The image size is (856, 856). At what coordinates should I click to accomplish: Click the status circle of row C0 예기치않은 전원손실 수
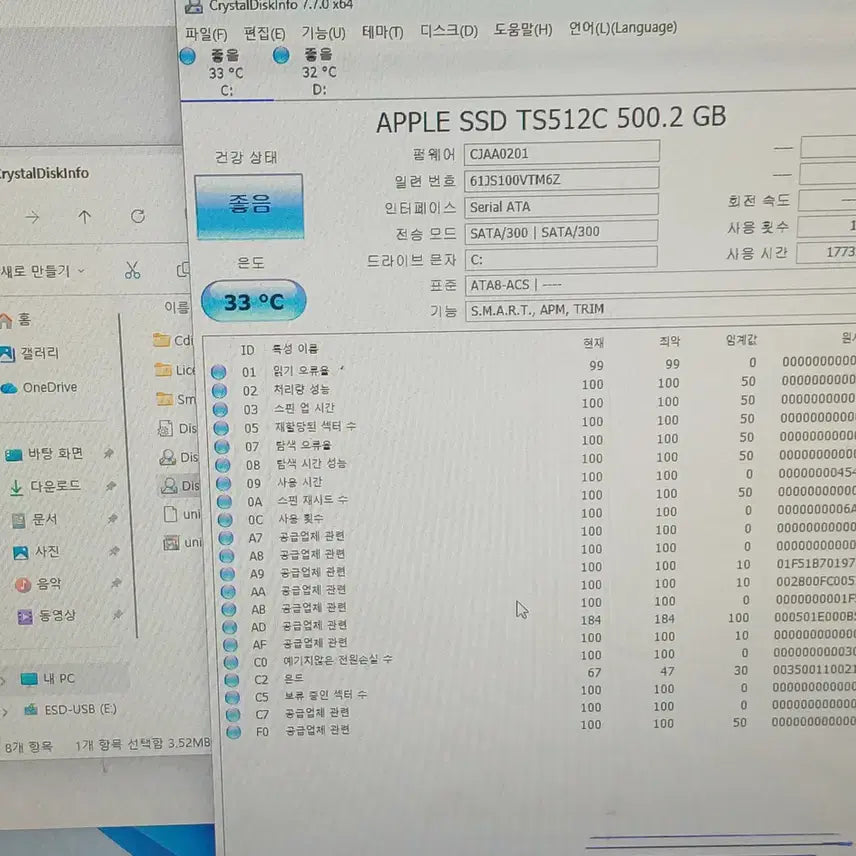coord(231,662)
